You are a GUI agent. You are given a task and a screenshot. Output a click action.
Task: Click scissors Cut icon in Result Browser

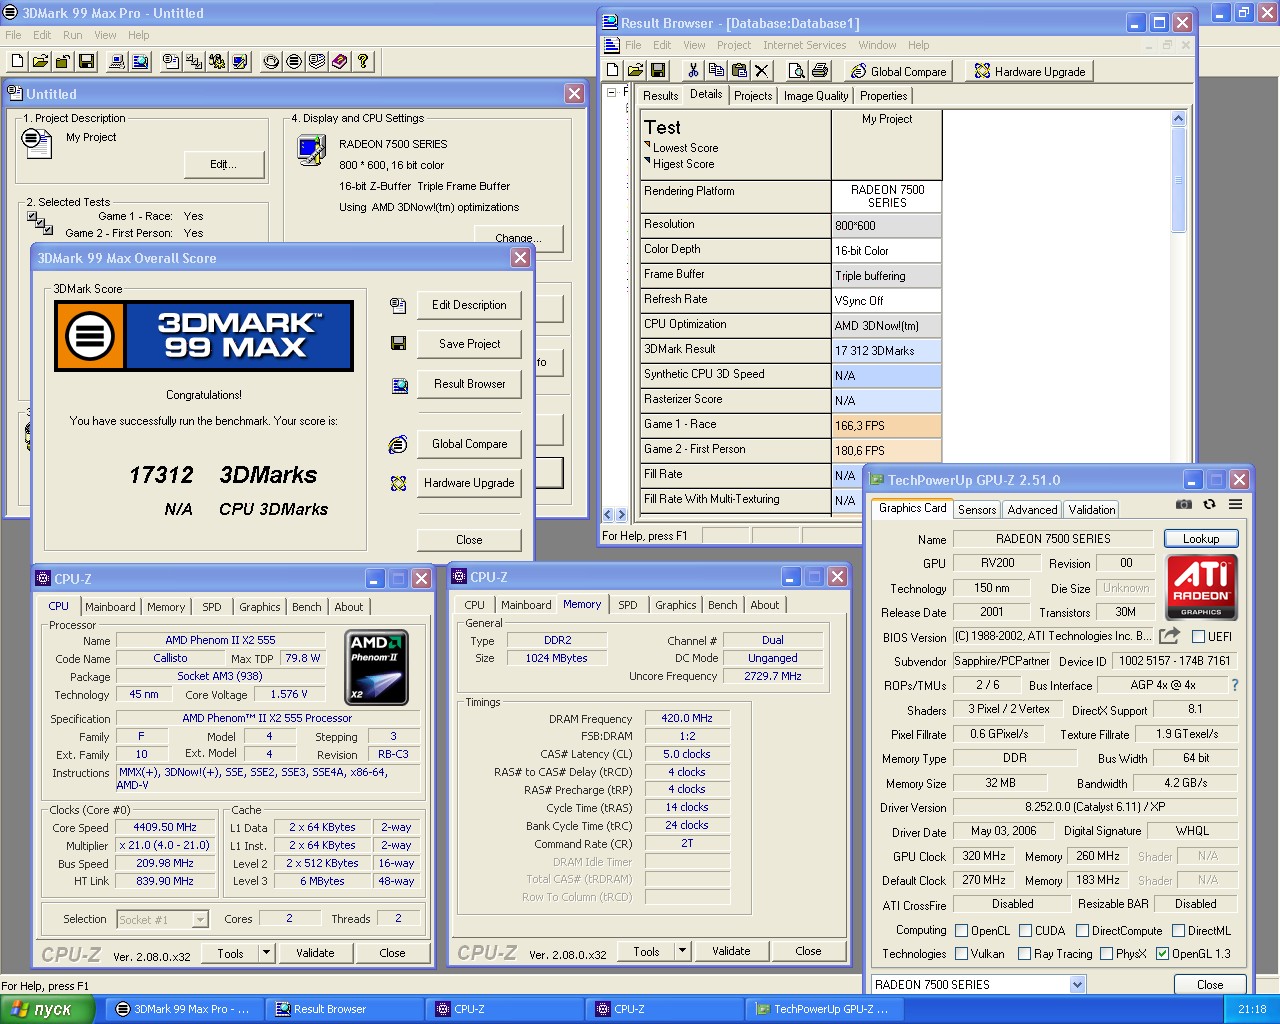(x=692, y=70)
